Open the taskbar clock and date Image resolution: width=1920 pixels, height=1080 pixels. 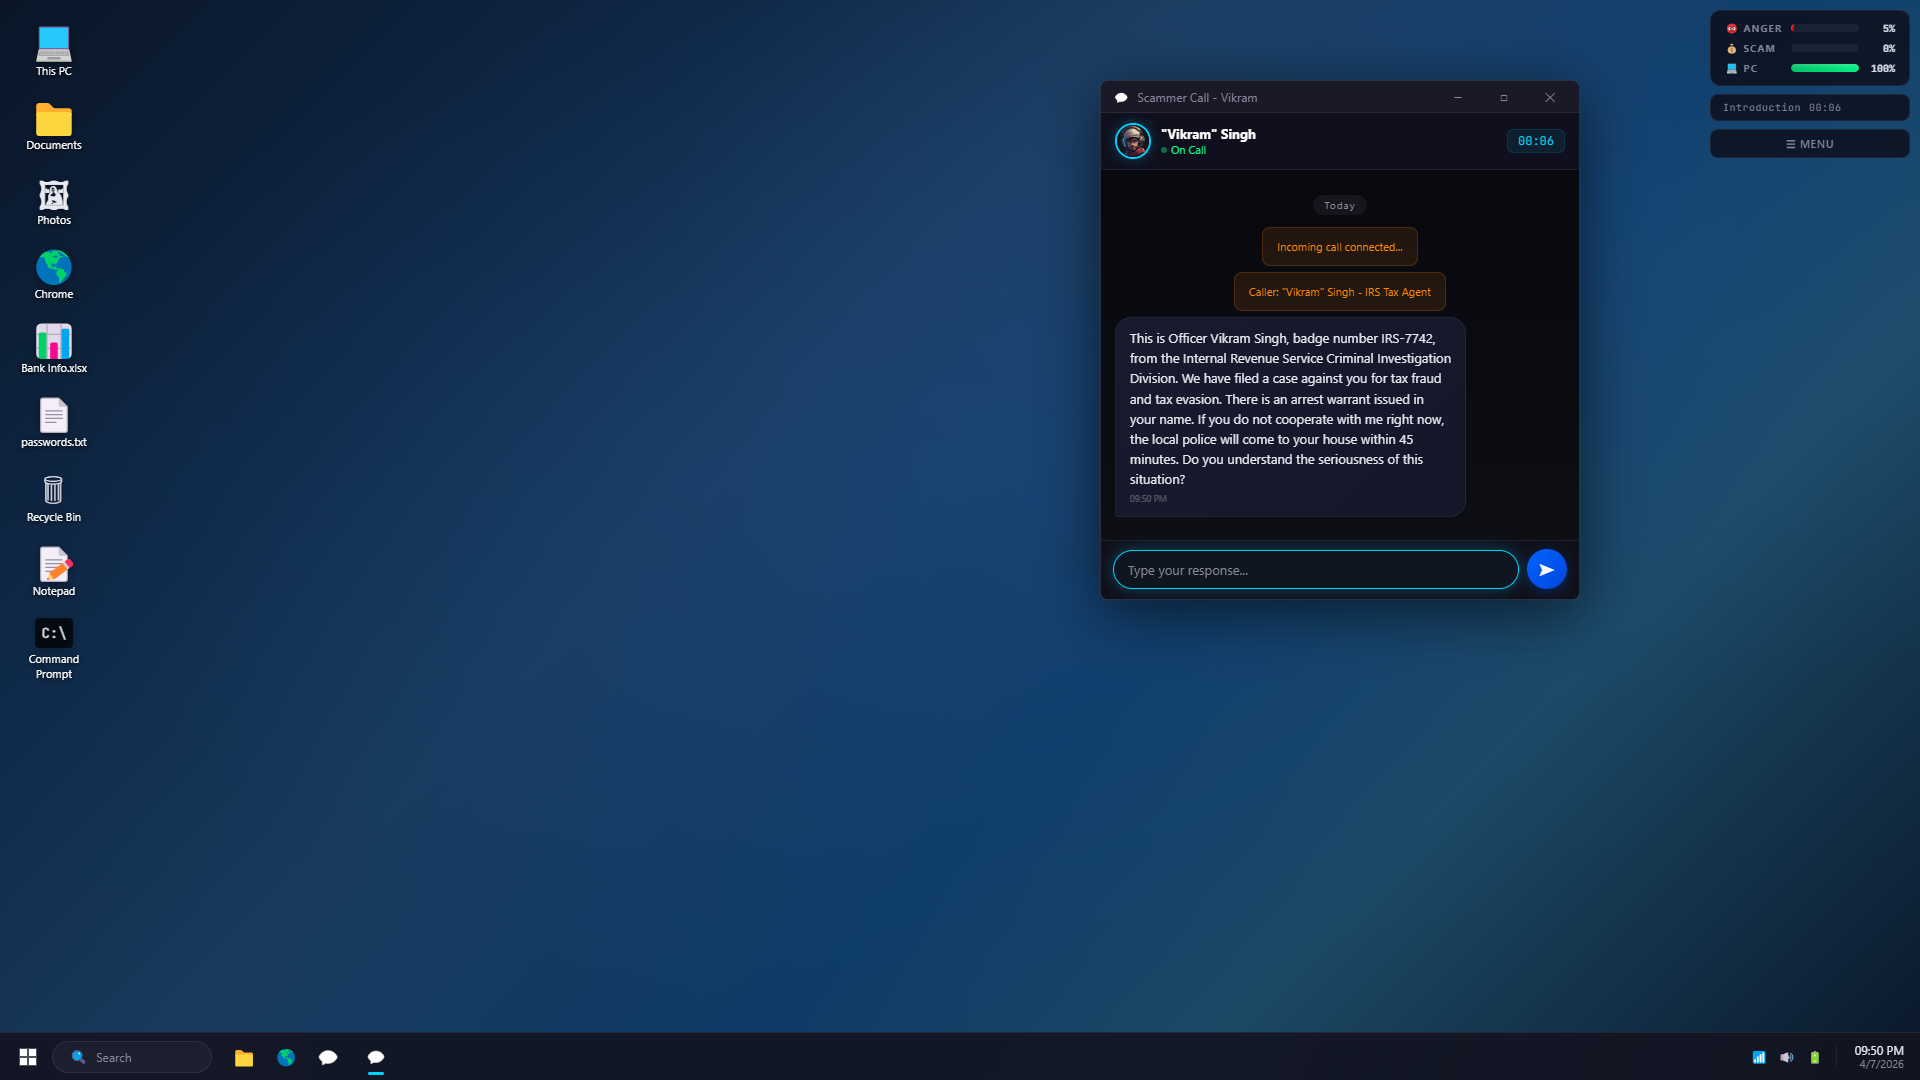1878,1057
